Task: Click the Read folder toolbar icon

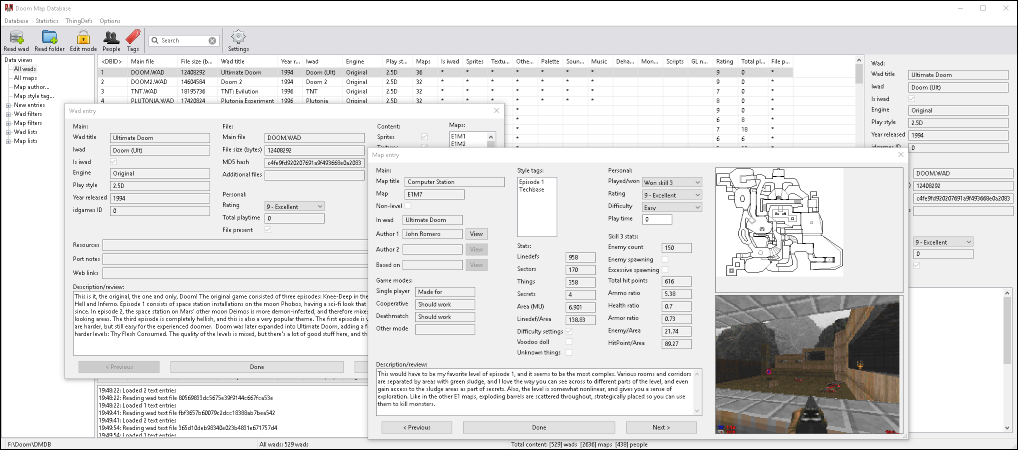Action: 49,38
